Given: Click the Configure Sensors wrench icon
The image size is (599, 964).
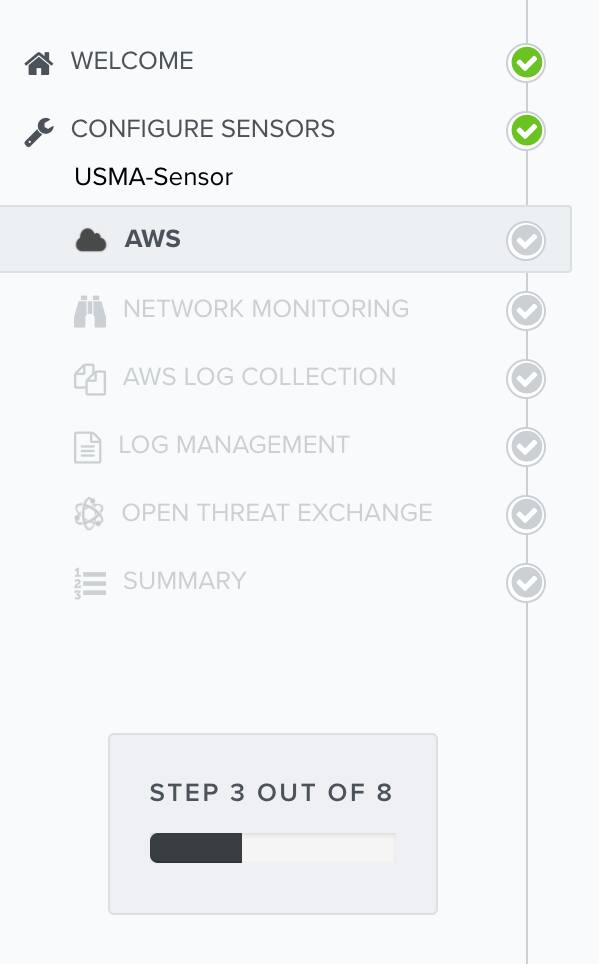Looking at the screenshot, I should pos(39,132).
